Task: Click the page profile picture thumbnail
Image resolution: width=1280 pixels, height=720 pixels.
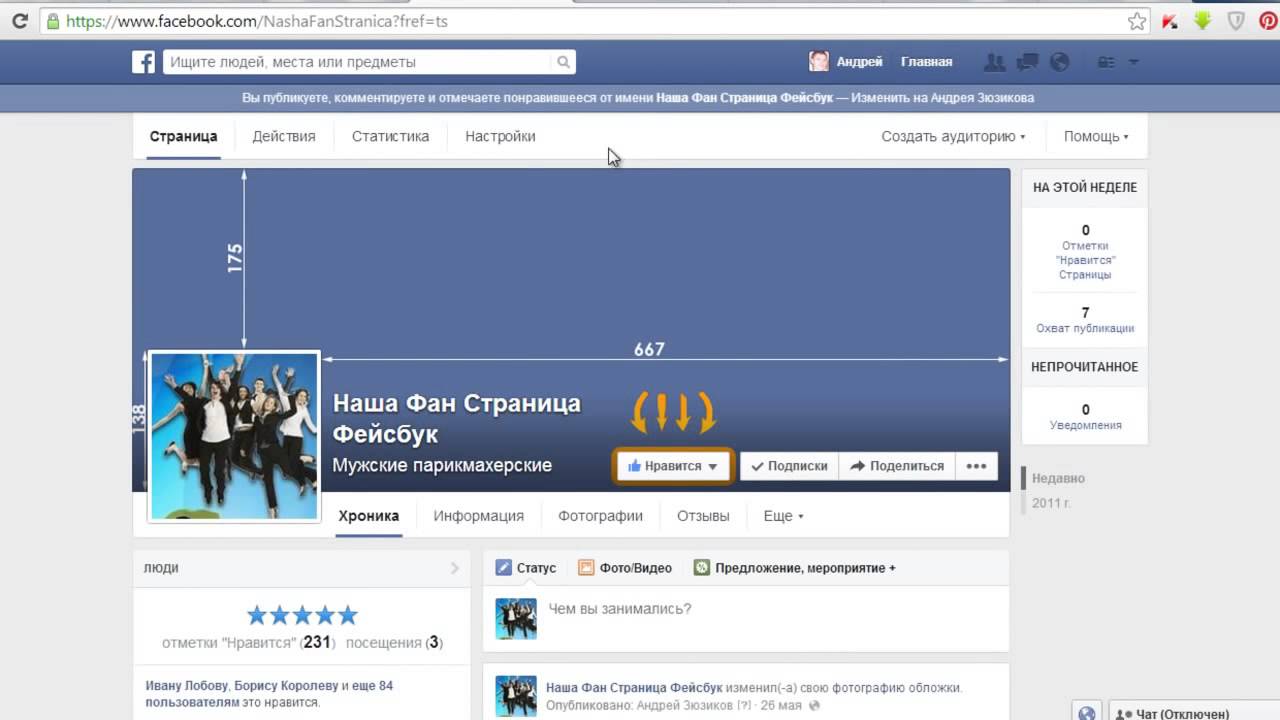Action: tap(234, 436)
